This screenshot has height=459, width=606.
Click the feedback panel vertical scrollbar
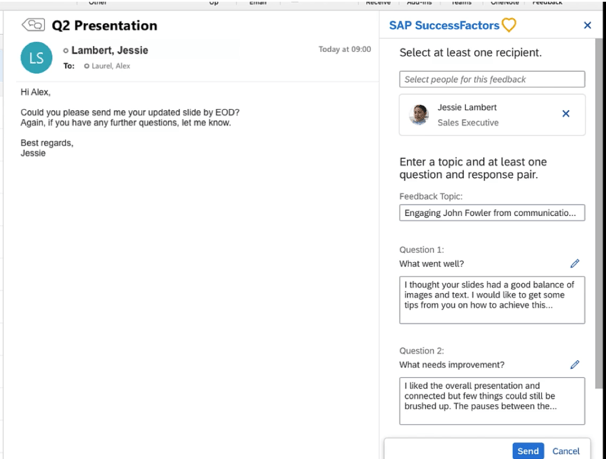click(x=599, y=200)
